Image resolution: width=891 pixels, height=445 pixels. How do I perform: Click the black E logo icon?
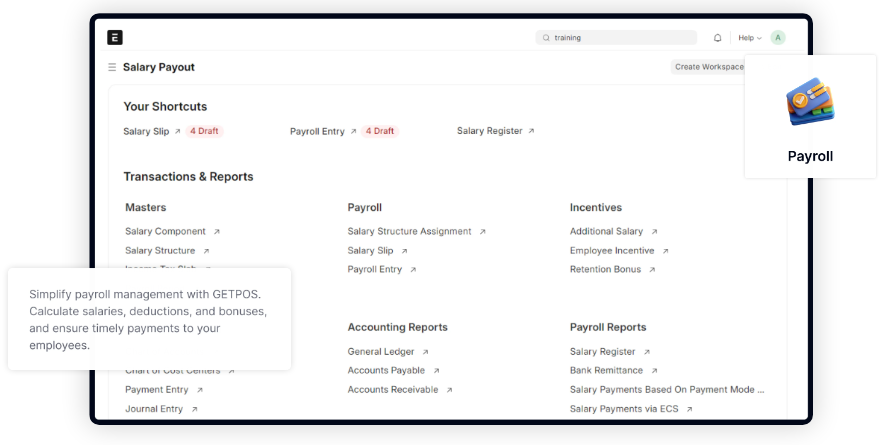pos(115,38)
